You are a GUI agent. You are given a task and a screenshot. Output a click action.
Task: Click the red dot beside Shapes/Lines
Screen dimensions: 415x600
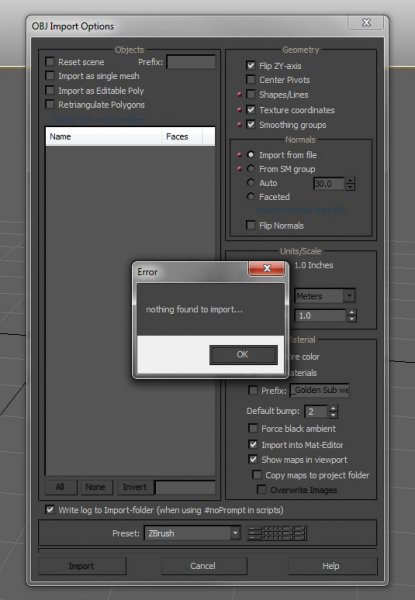click(239, 94)
